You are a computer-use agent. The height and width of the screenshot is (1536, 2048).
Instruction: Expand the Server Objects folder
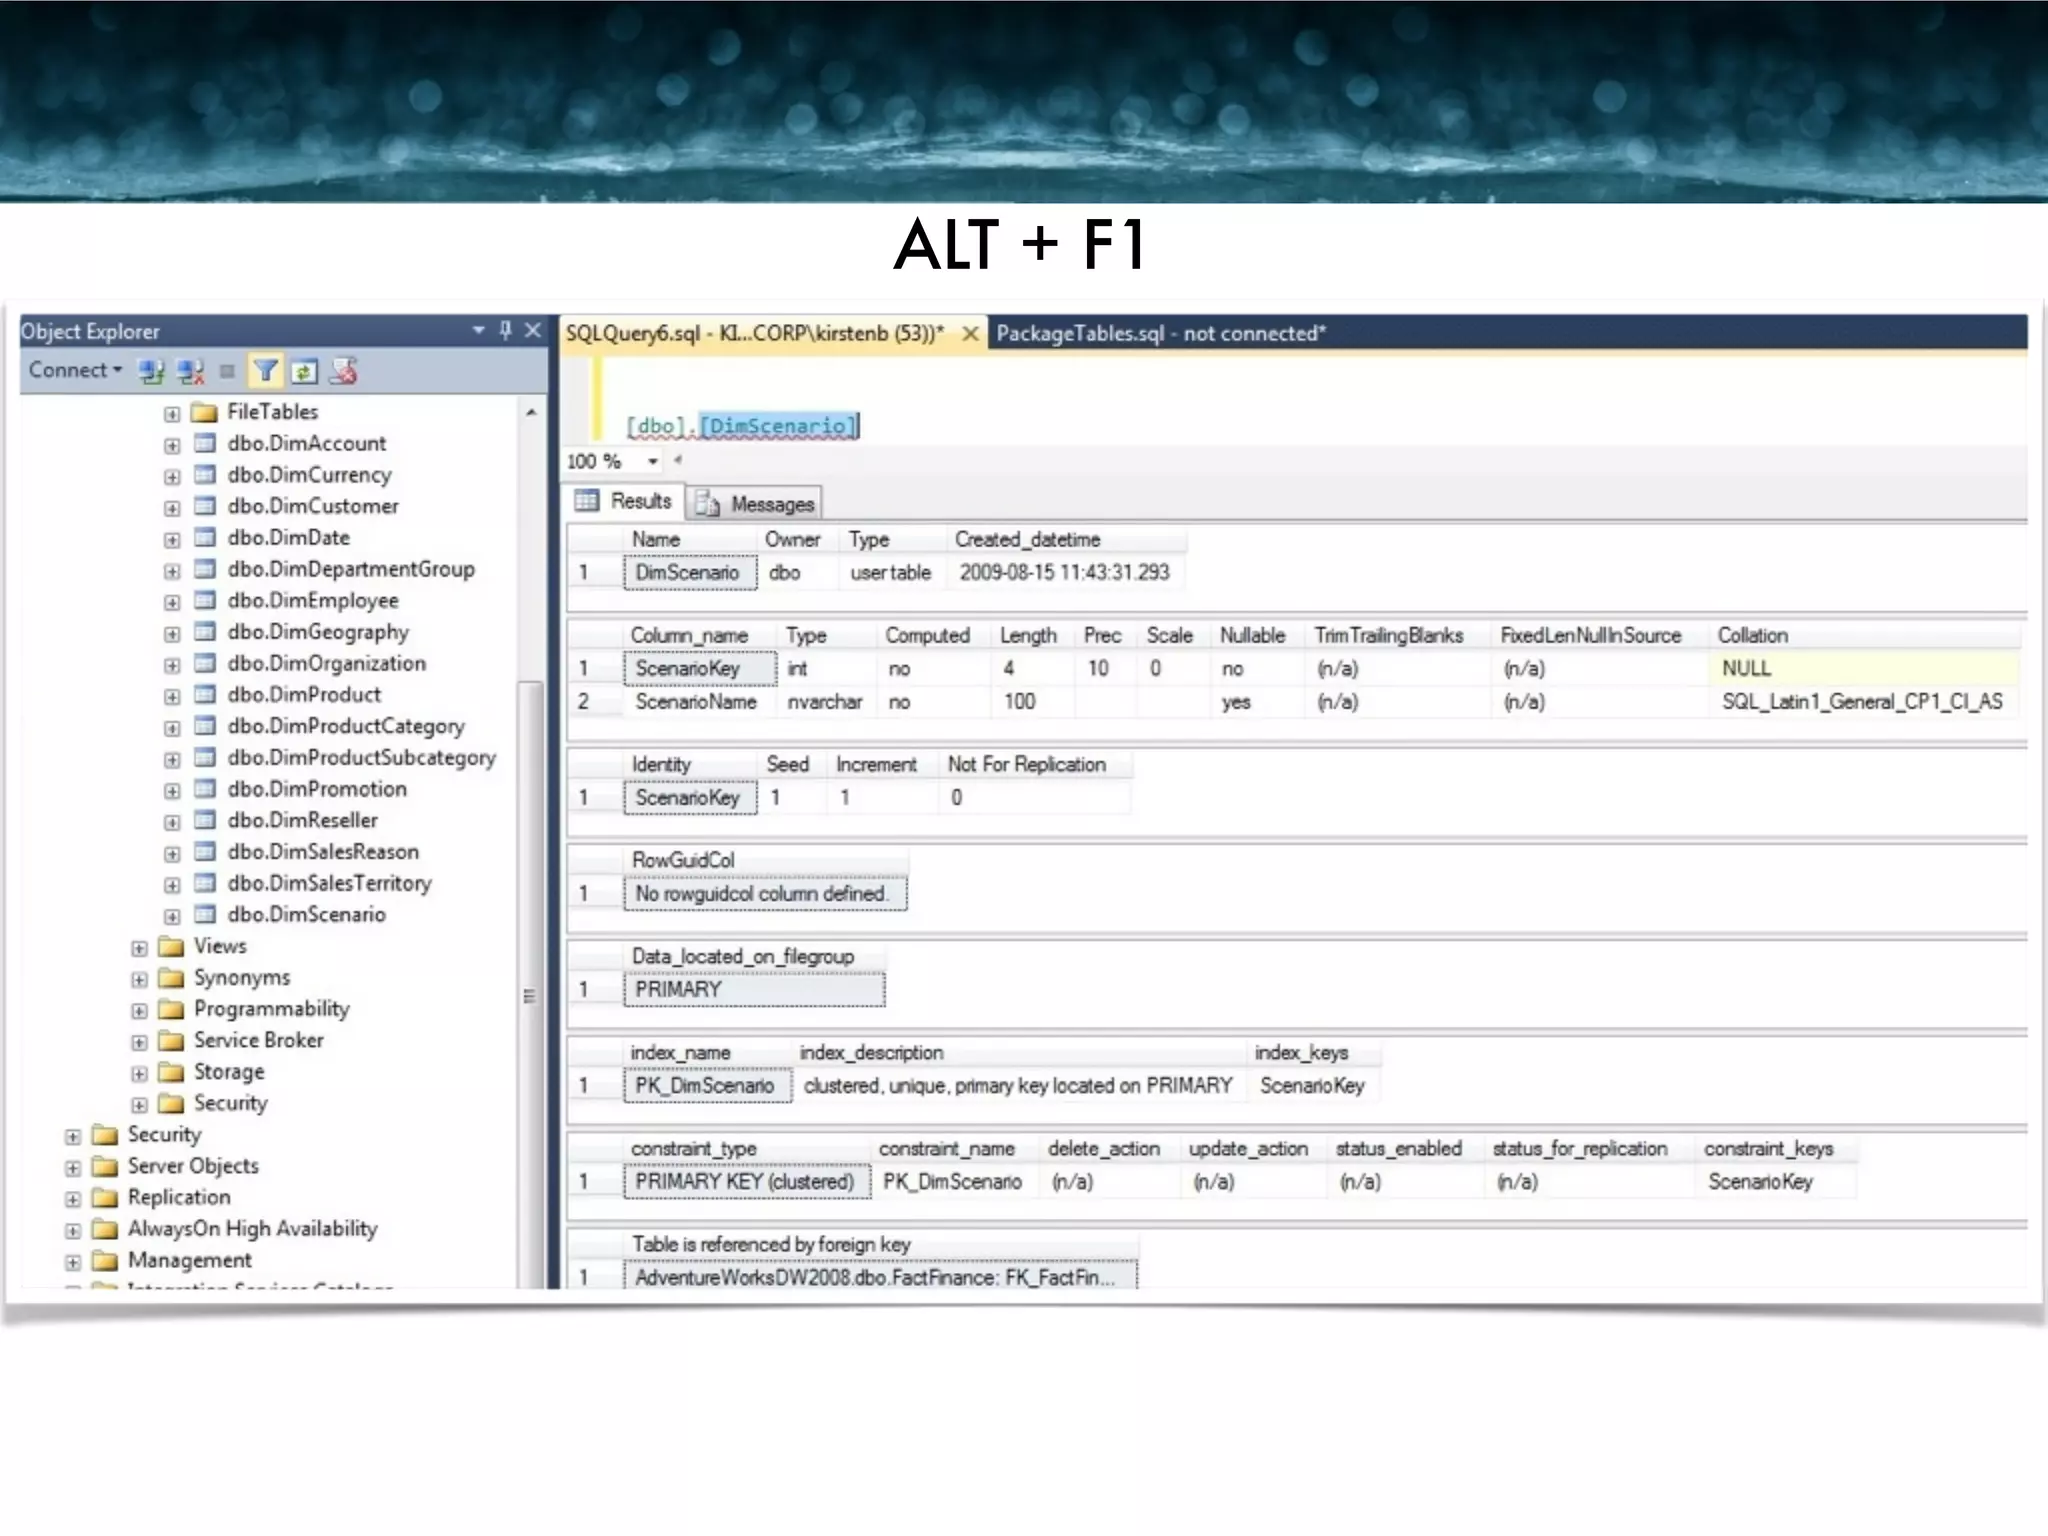click(73, 1167)
